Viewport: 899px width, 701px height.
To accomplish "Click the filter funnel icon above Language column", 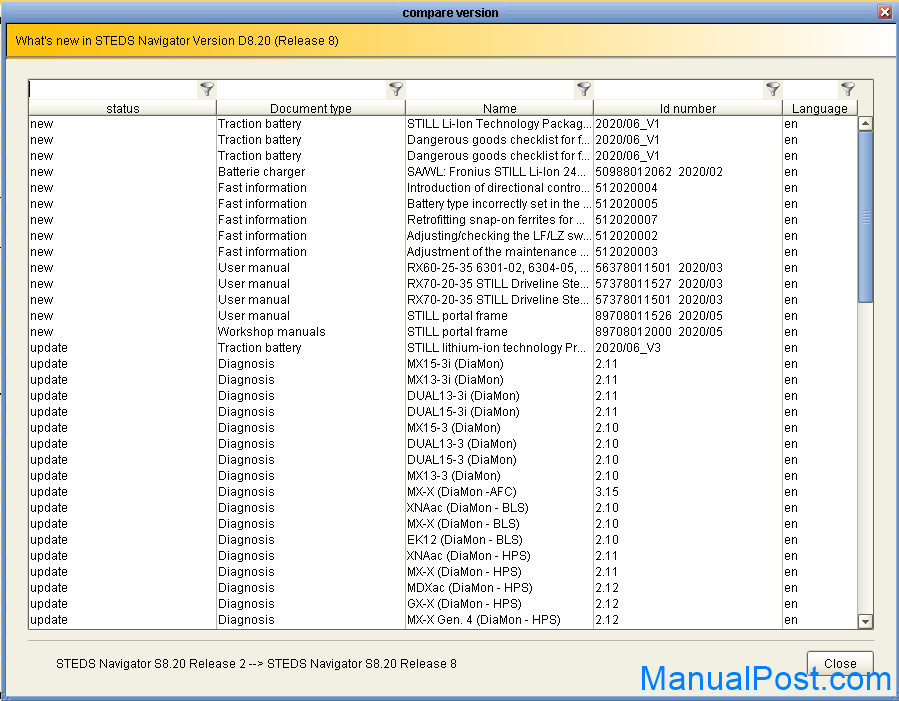I will 848,89.
